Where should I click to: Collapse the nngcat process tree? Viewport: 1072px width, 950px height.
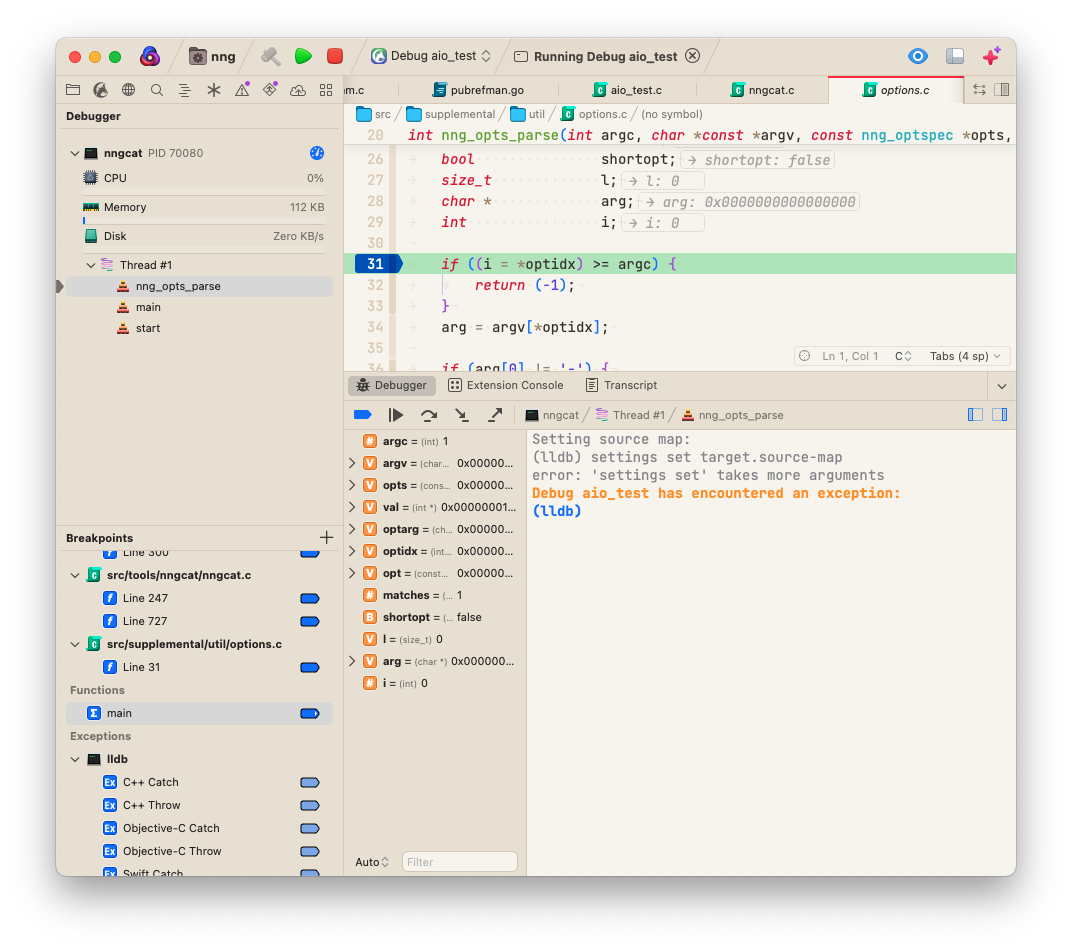click(75, 153)
